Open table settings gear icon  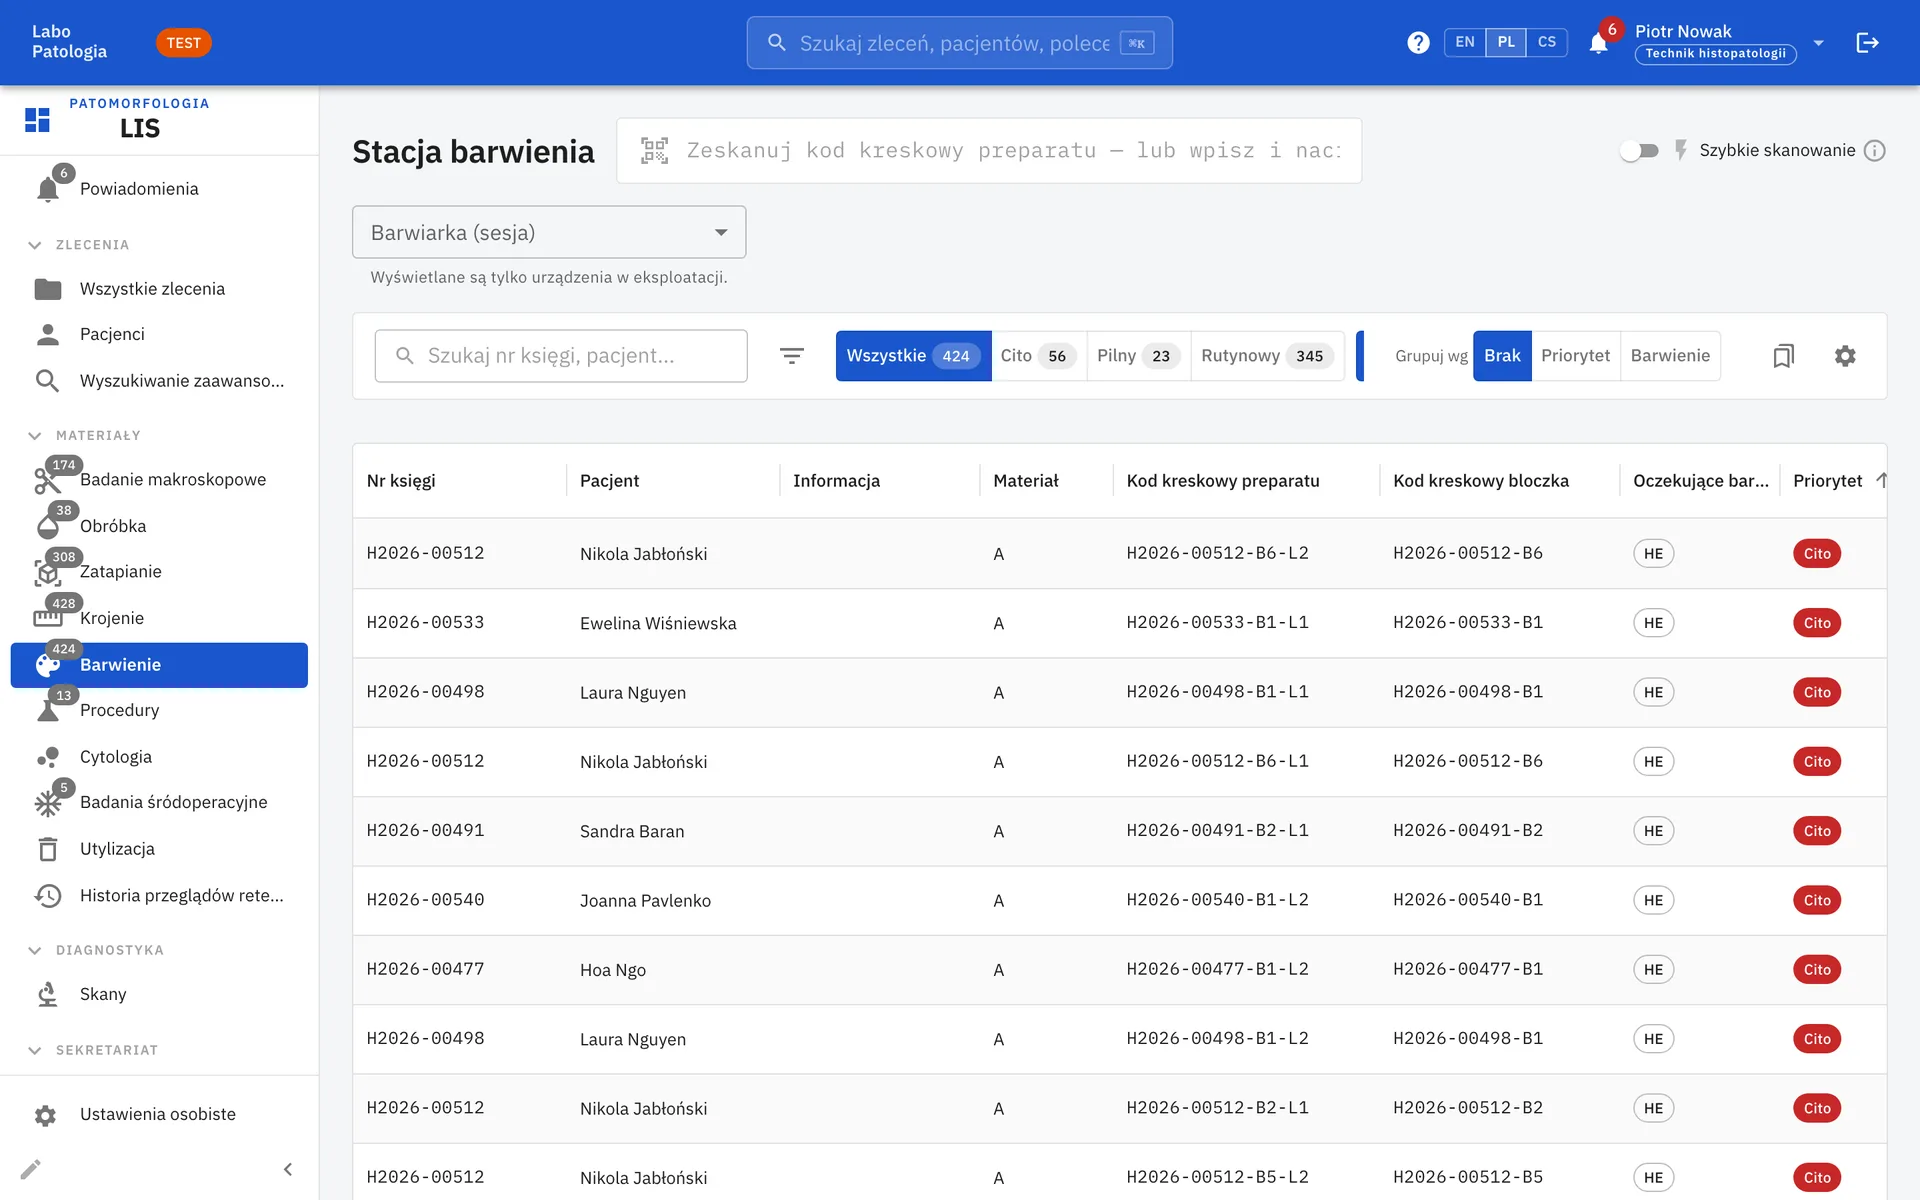tap(1845, 356)
